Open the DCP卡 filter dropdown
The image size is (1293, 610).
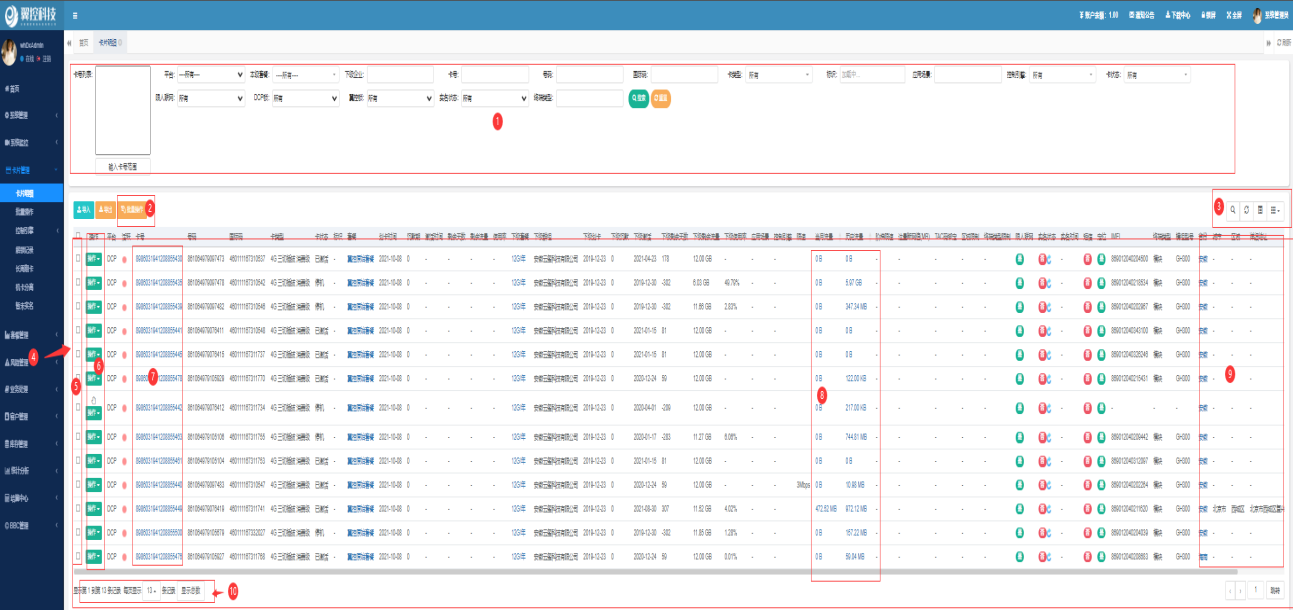coord(305,99)
